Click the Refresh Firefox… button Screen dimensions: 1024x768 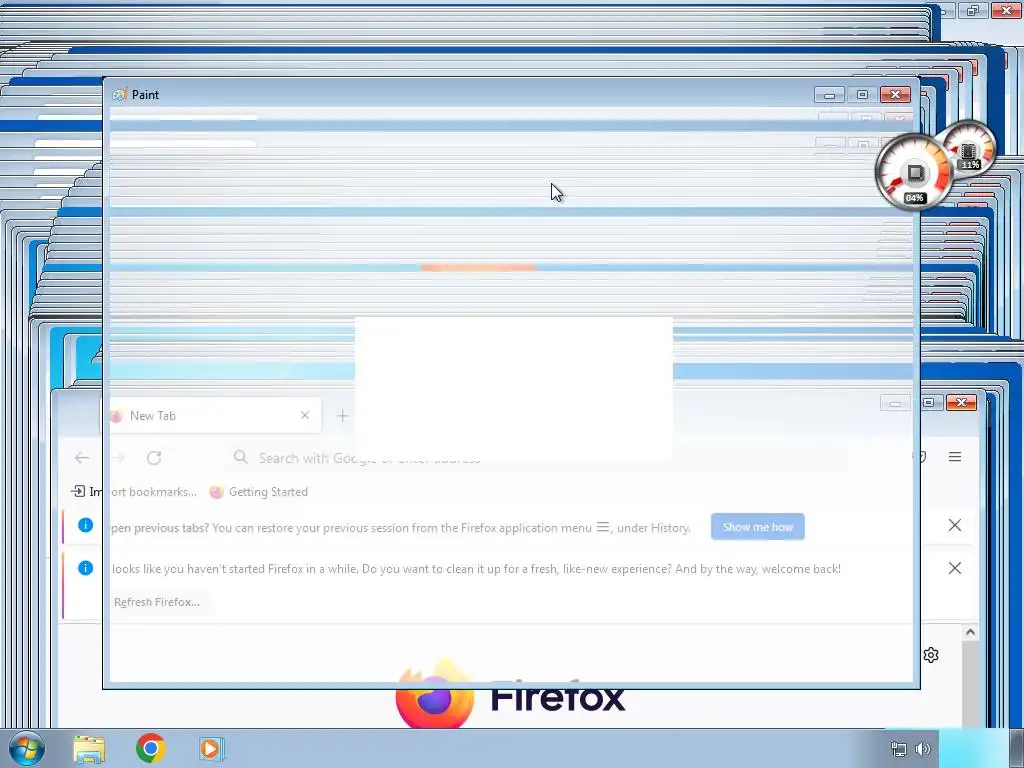[157, 602]
